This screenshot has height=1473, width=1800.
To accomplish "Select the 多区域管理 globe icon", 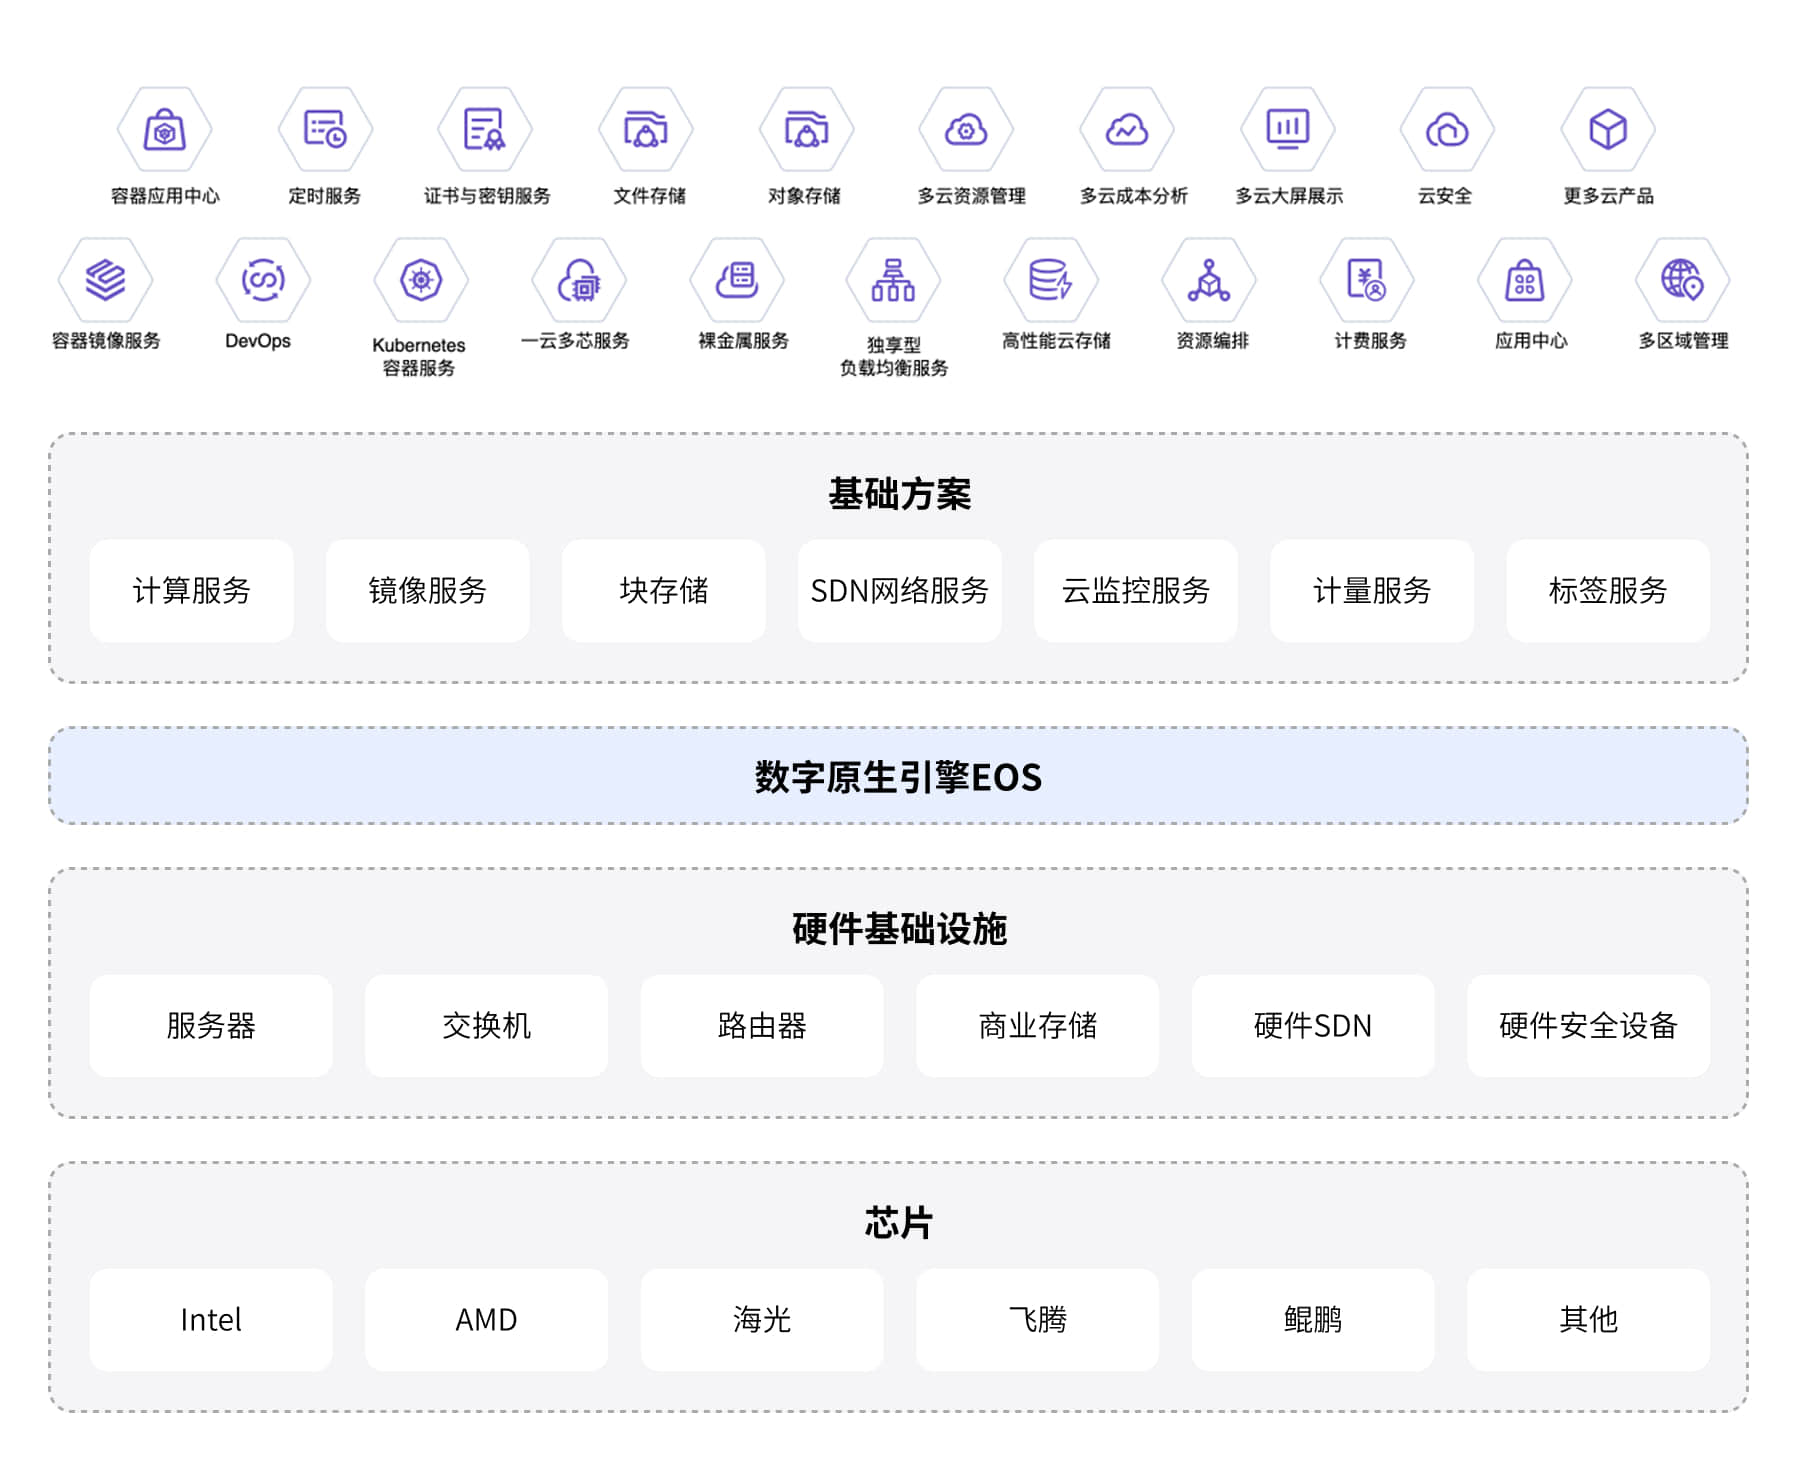I will 1682,280.
